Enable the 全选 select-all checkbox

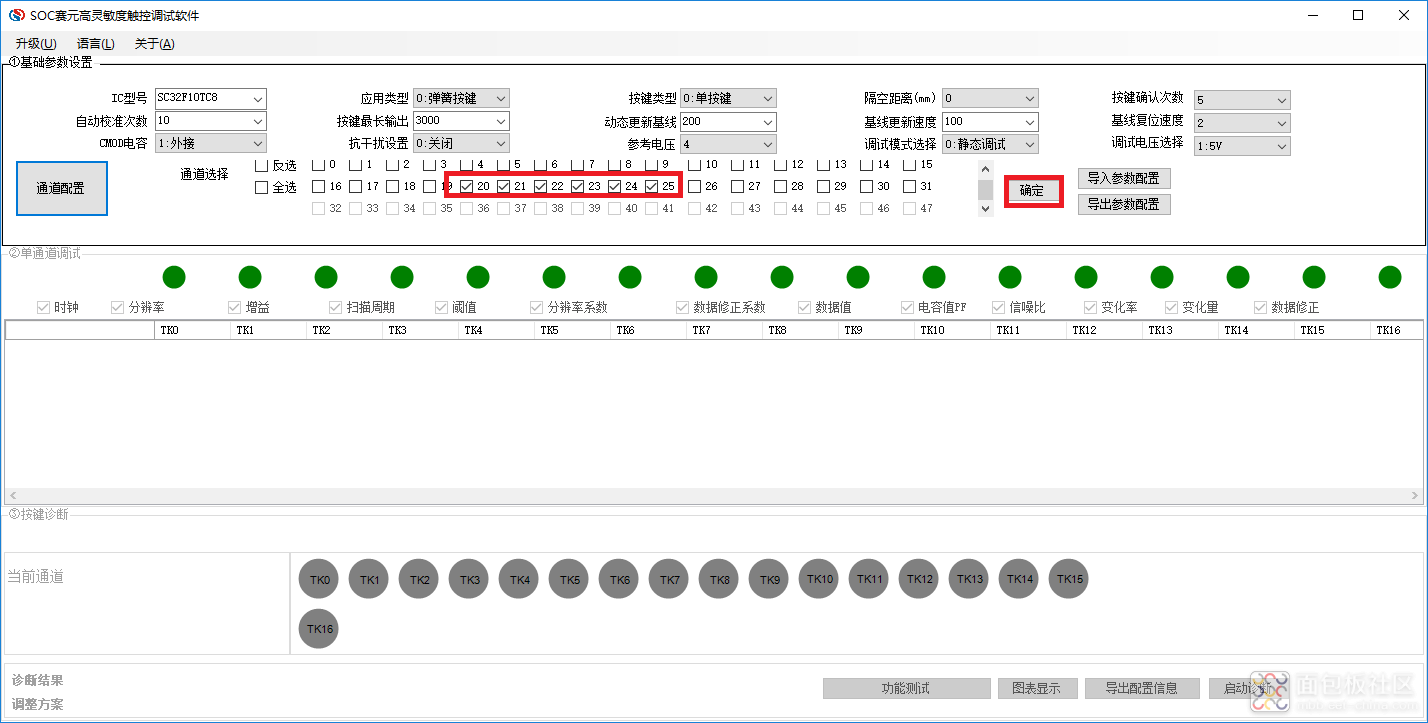[262, 187]
